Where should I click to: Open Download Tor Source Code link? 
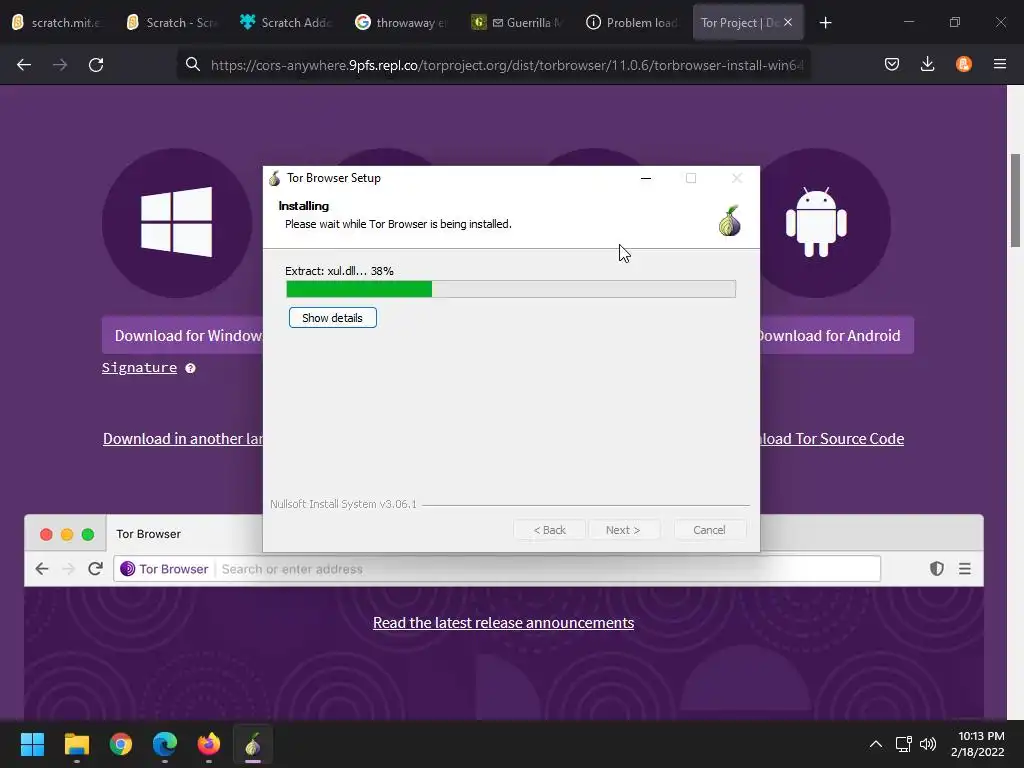pos(832,439)
